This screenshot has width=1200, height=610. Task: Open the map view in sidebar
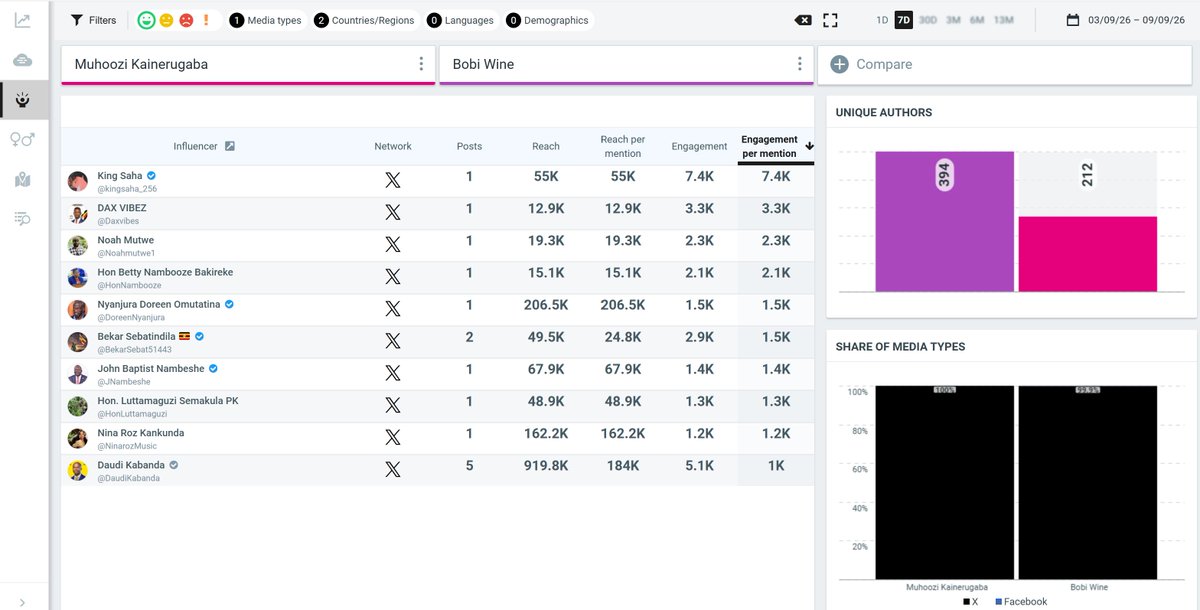point(22,180)
